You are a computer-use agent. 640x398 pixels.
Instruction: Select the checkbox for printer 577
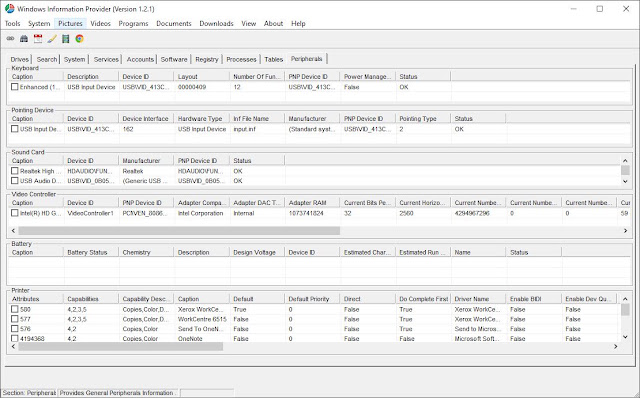tap(15, 319)
